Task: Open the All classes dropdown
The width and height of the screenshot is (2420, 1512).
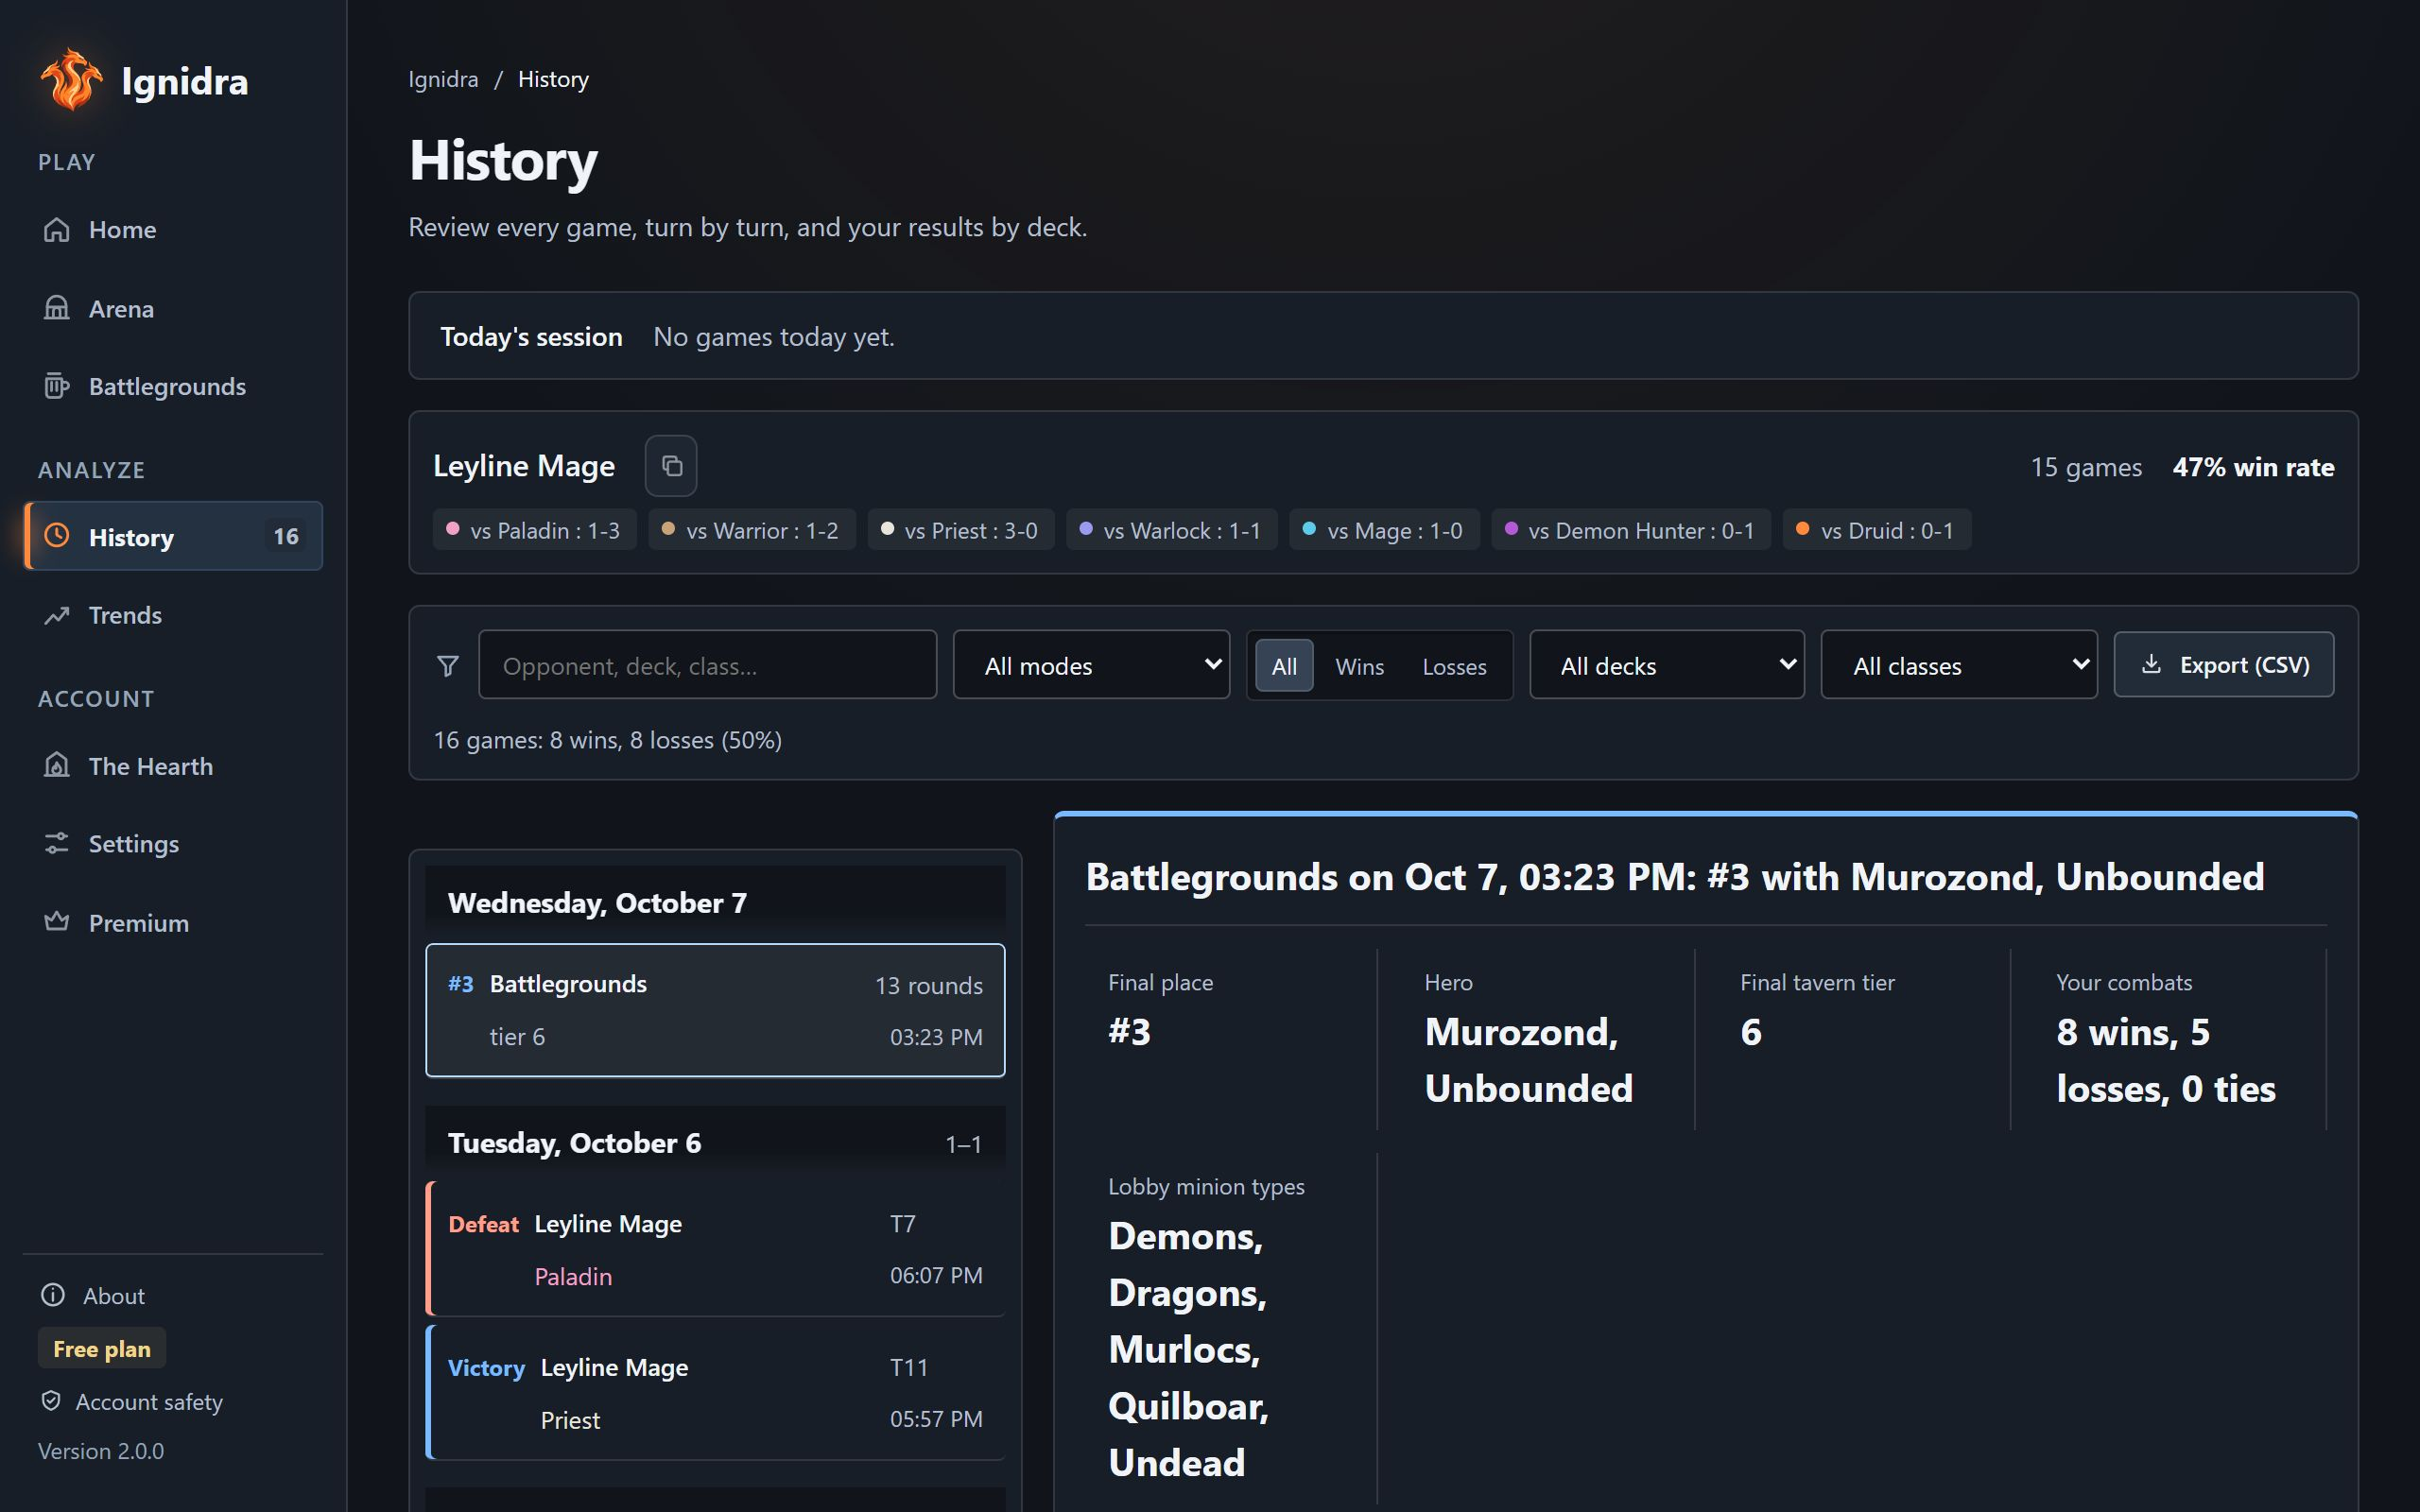Action: [x=1959, y=665]
